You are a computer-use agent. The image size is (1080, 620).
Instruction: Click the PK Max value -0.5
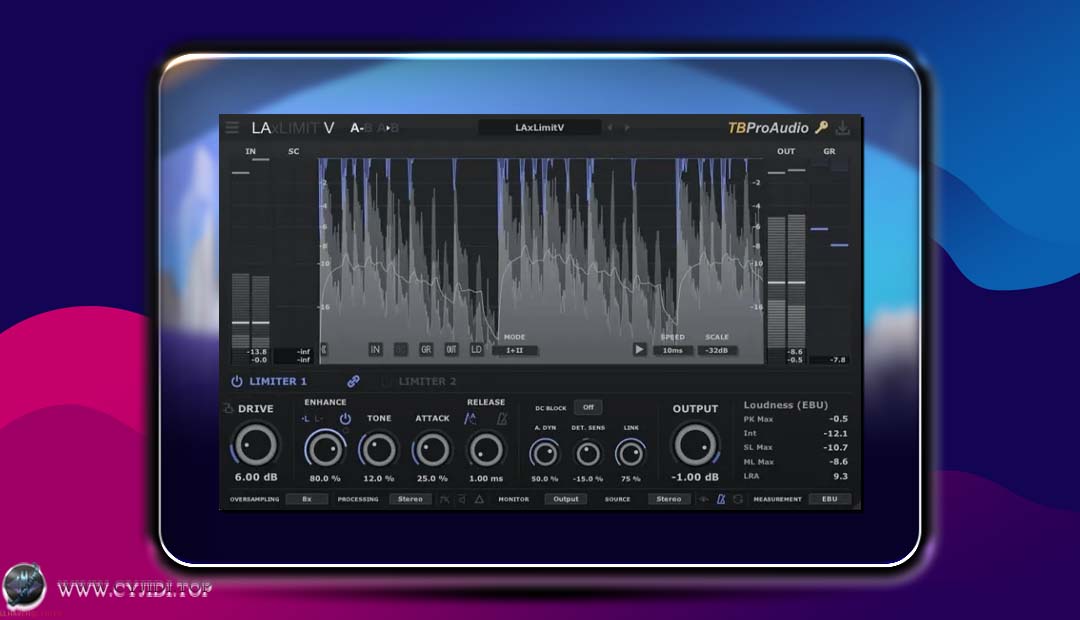pos(838,419)
